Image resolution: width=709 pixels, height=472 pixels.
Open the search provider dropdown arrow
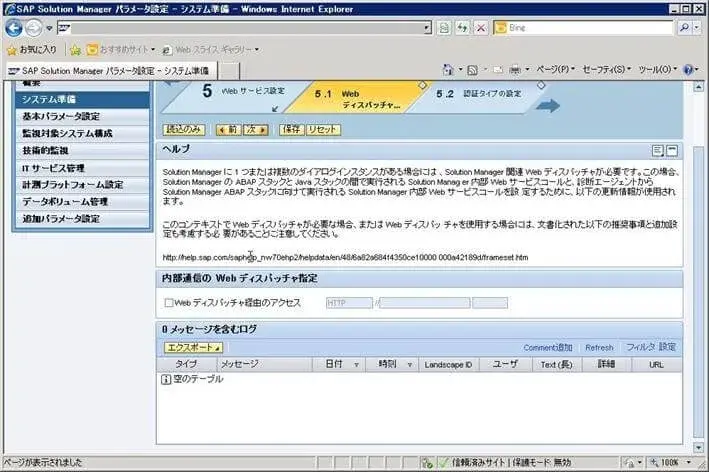point(697,28)
